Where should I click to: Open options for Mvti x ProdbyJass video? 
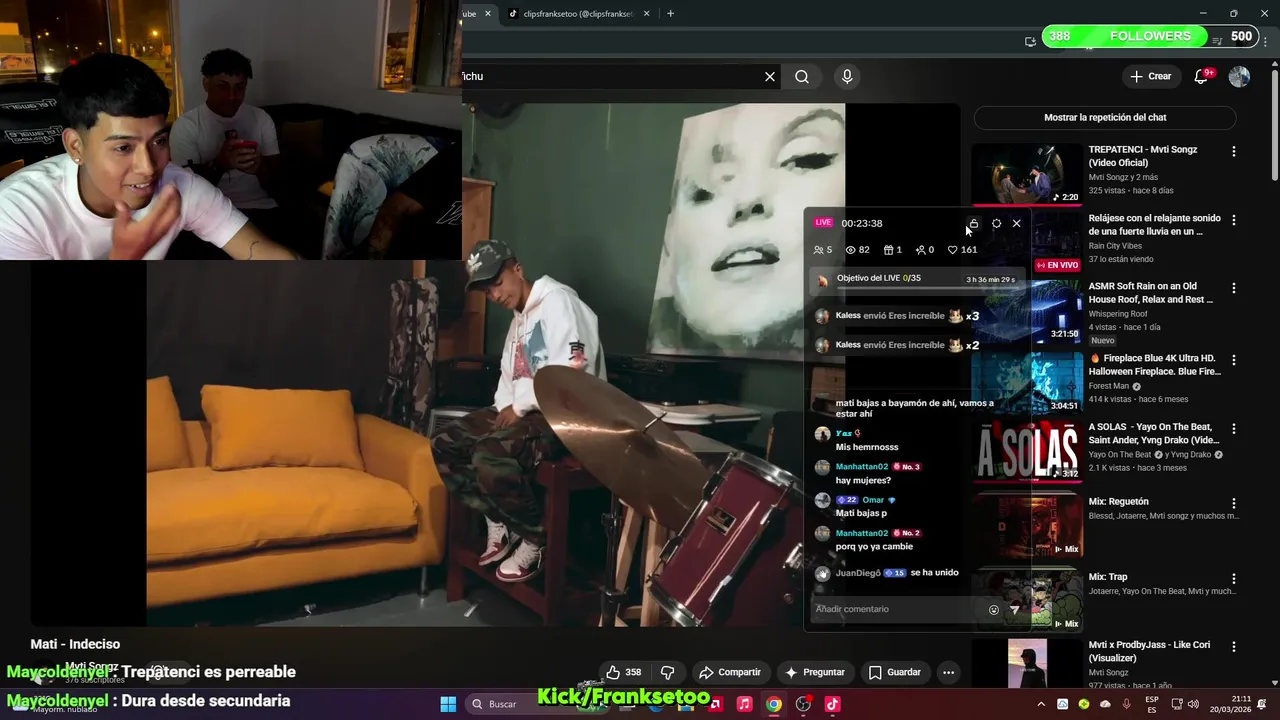click(1234, 646)
